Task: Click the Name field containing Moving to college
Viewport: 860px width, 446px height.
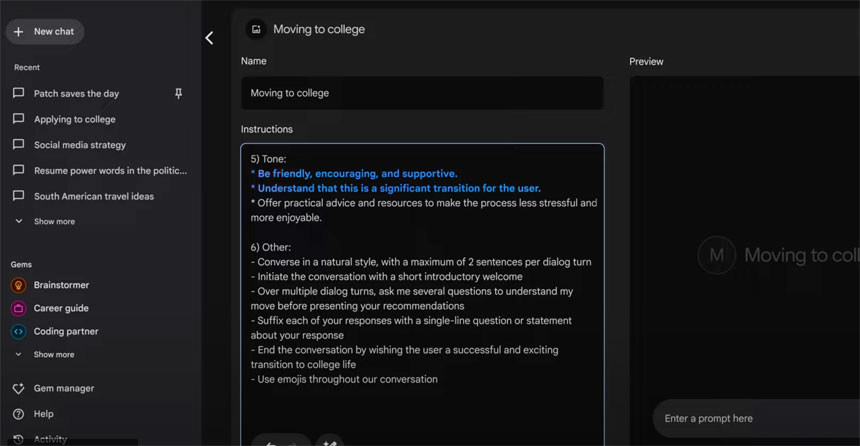Action: (x=422, y=93)
